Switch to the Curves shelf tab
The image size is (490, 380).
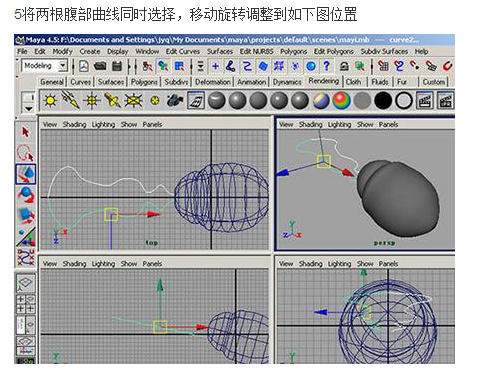click(80, 82)
